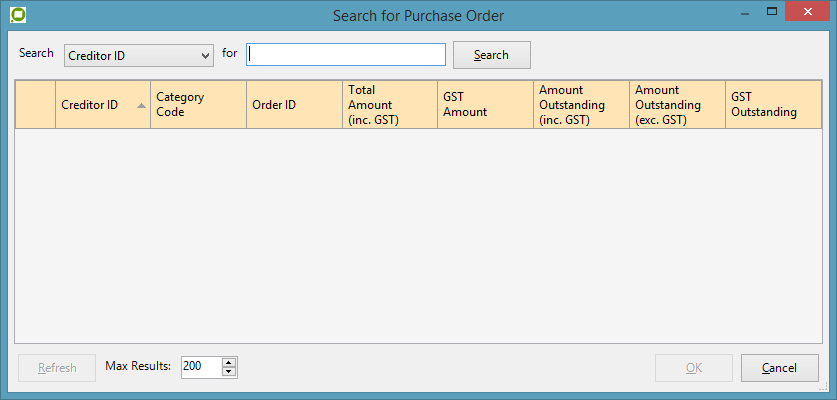Screen dimensions: 837x400
Task: Sort by Total Amount (inc. GST) column
Action: coord(389,105)
